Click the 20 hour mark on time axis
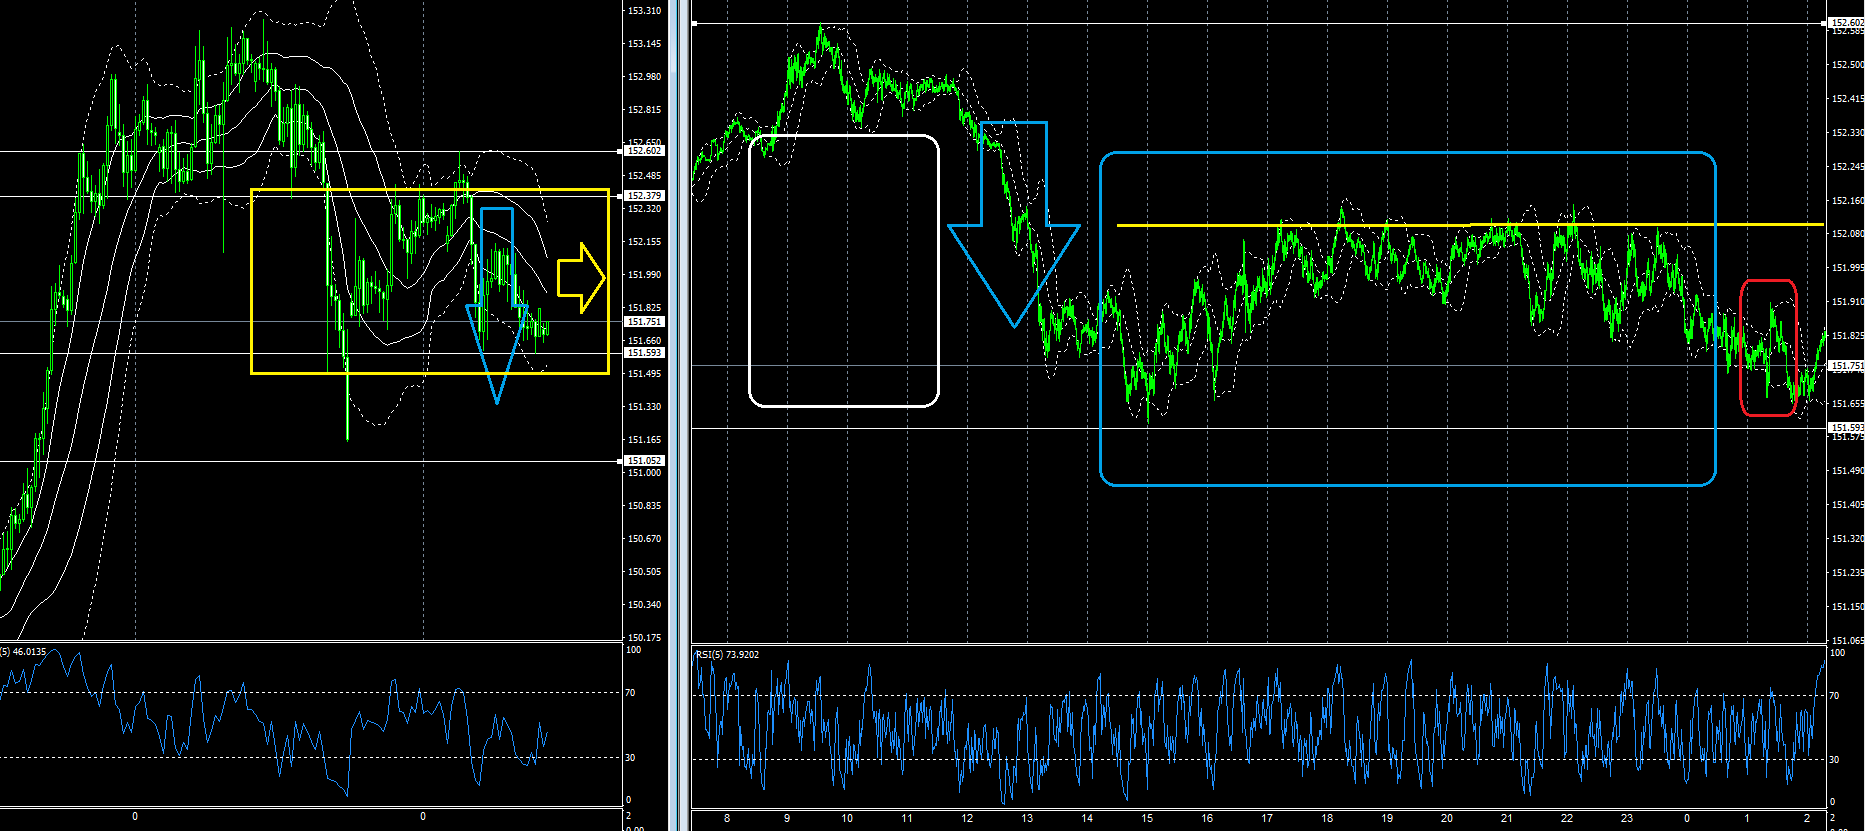Screen dimensions: 1866x831 tap(1447, 818)
